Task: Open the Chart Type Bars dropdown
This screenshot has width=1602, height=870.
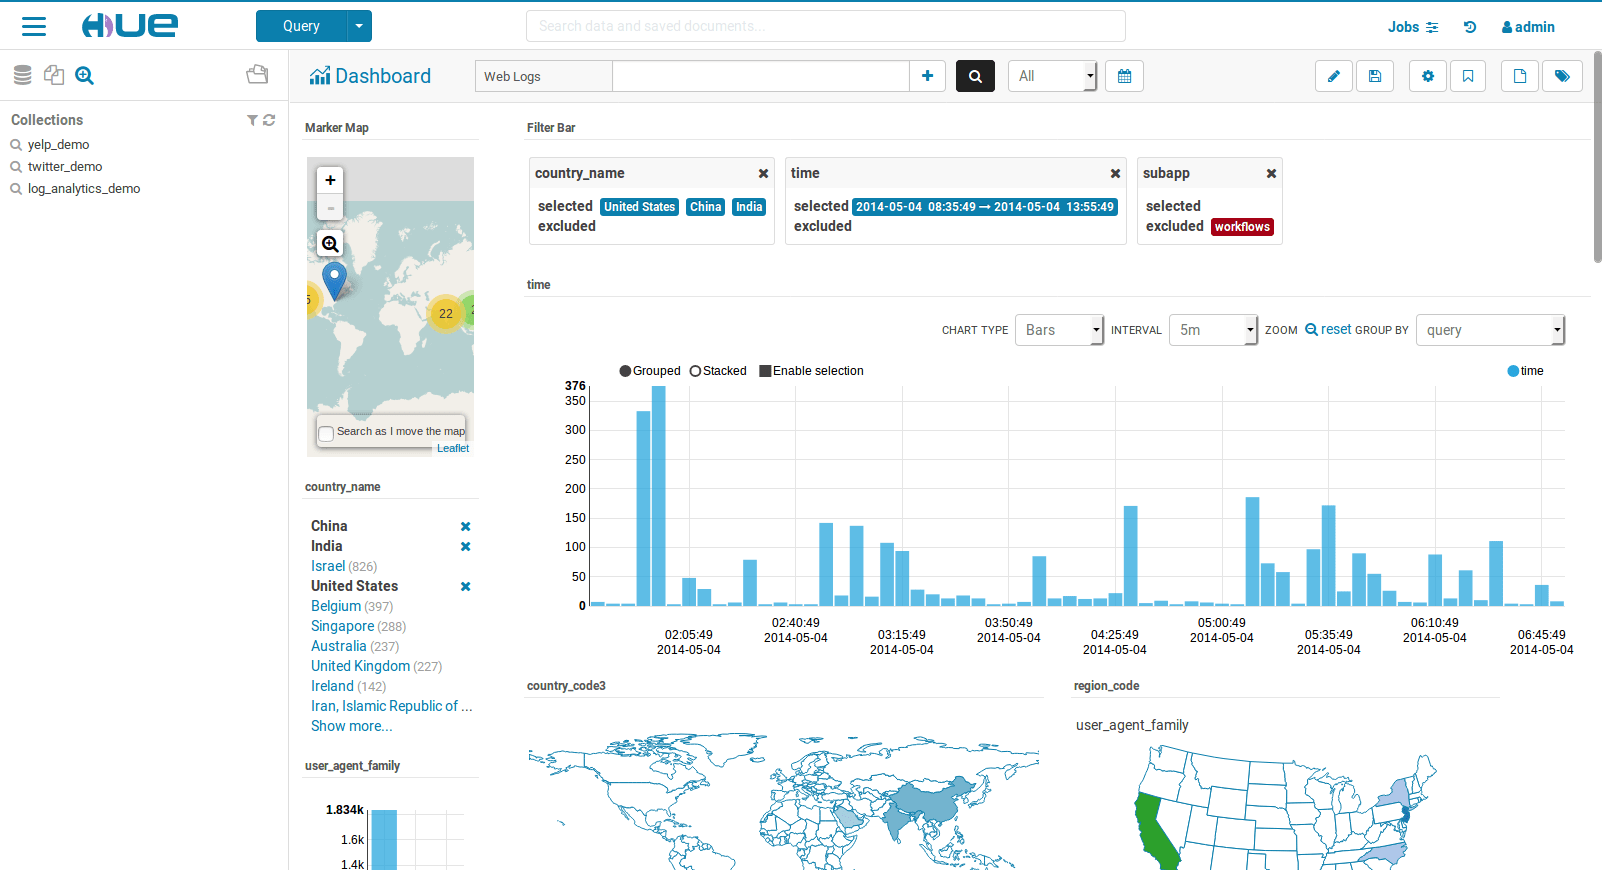Action: click(x=1059, y=330)
